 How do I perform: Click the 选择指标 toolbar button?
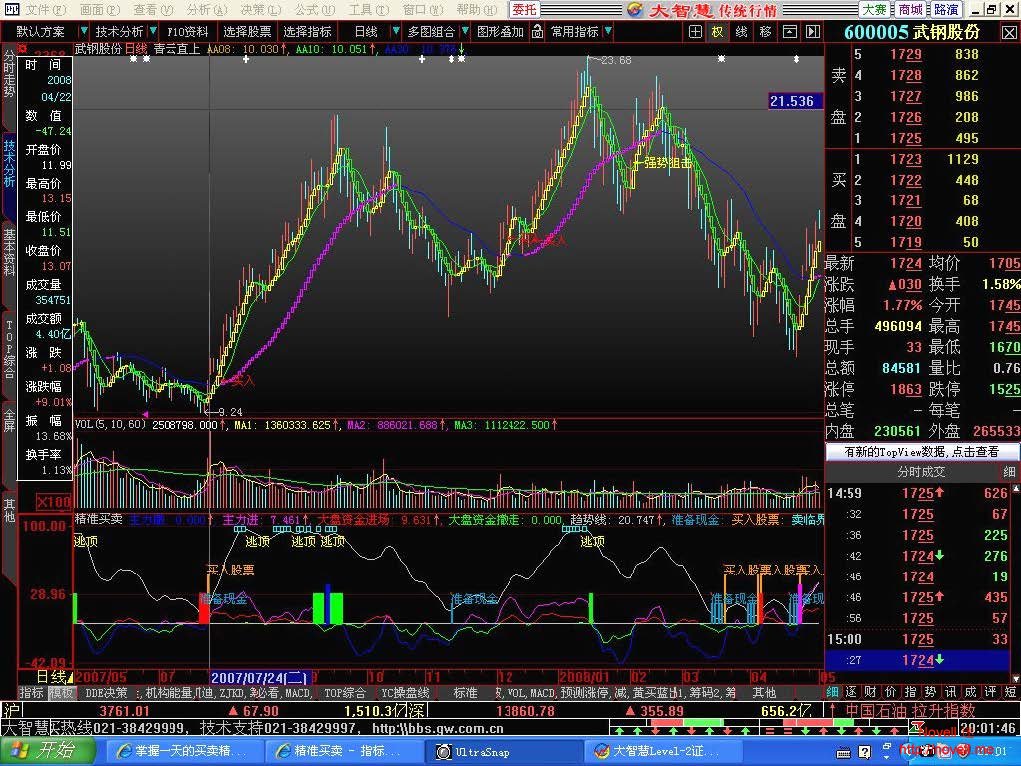click(307, 31)
